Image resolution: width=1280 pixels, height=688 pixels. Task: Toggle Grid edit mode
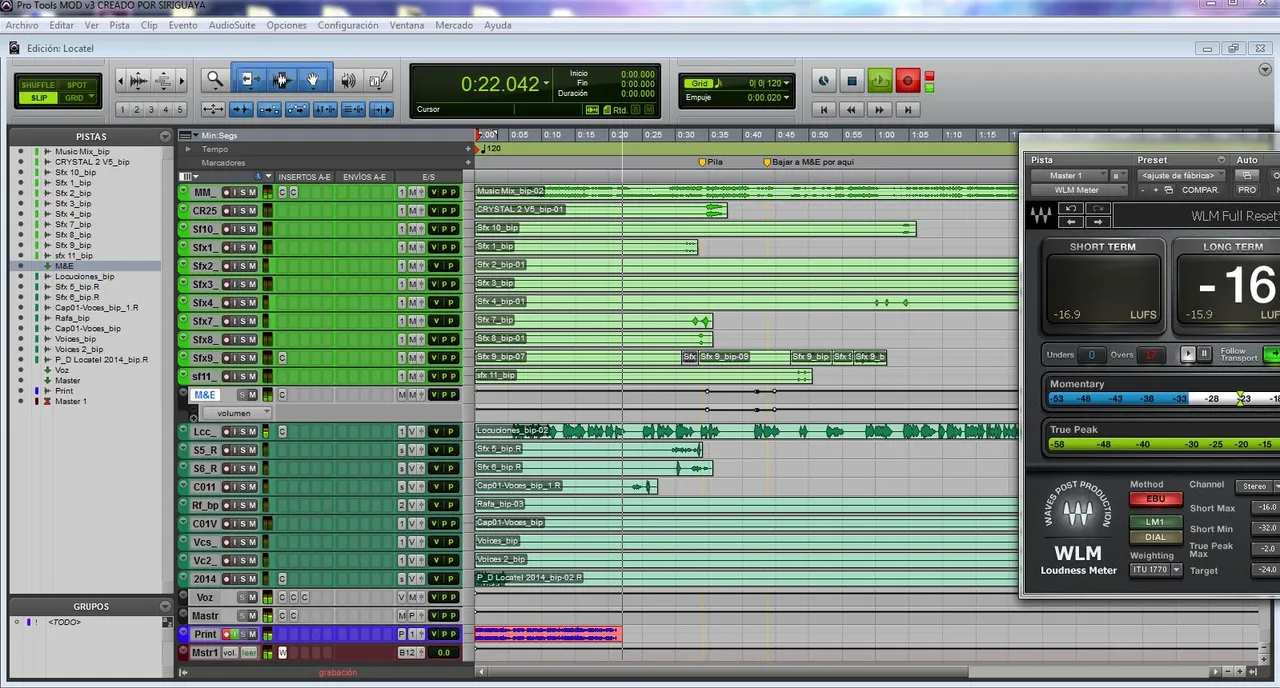click(77, 98)
